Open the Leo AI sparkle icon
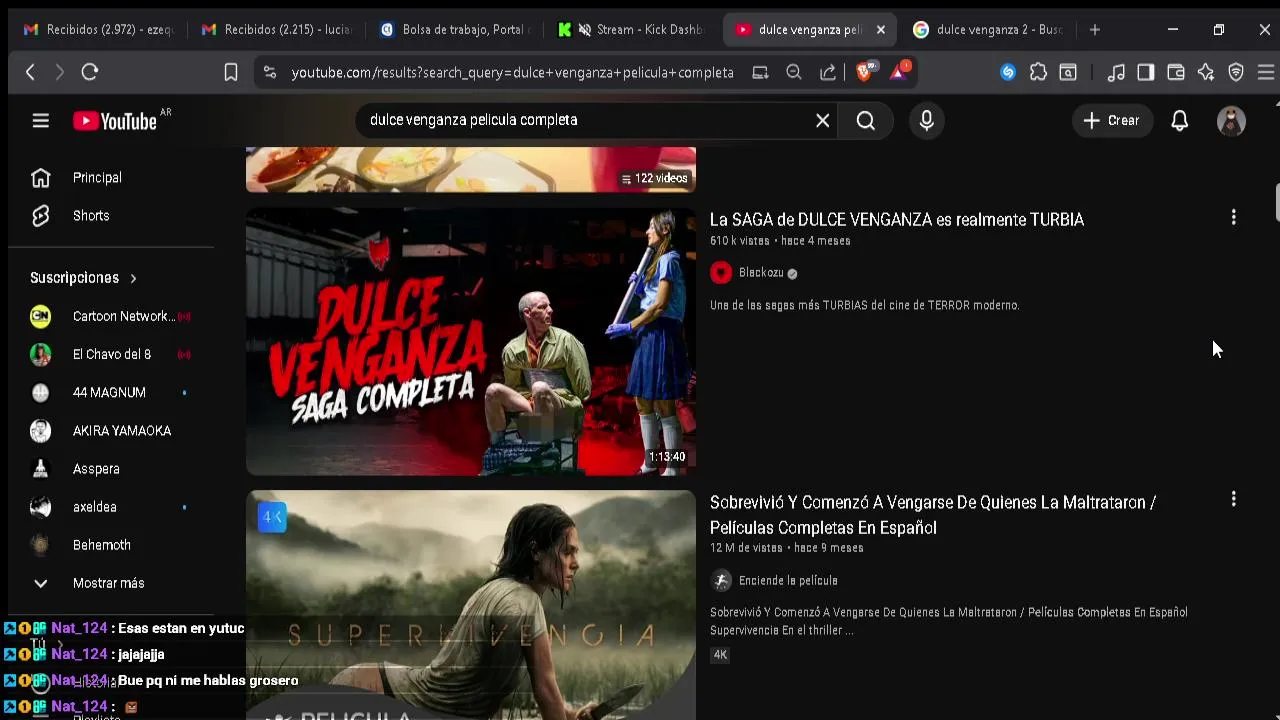The width and height of the screenshot is (1280, 720). 1206,72
